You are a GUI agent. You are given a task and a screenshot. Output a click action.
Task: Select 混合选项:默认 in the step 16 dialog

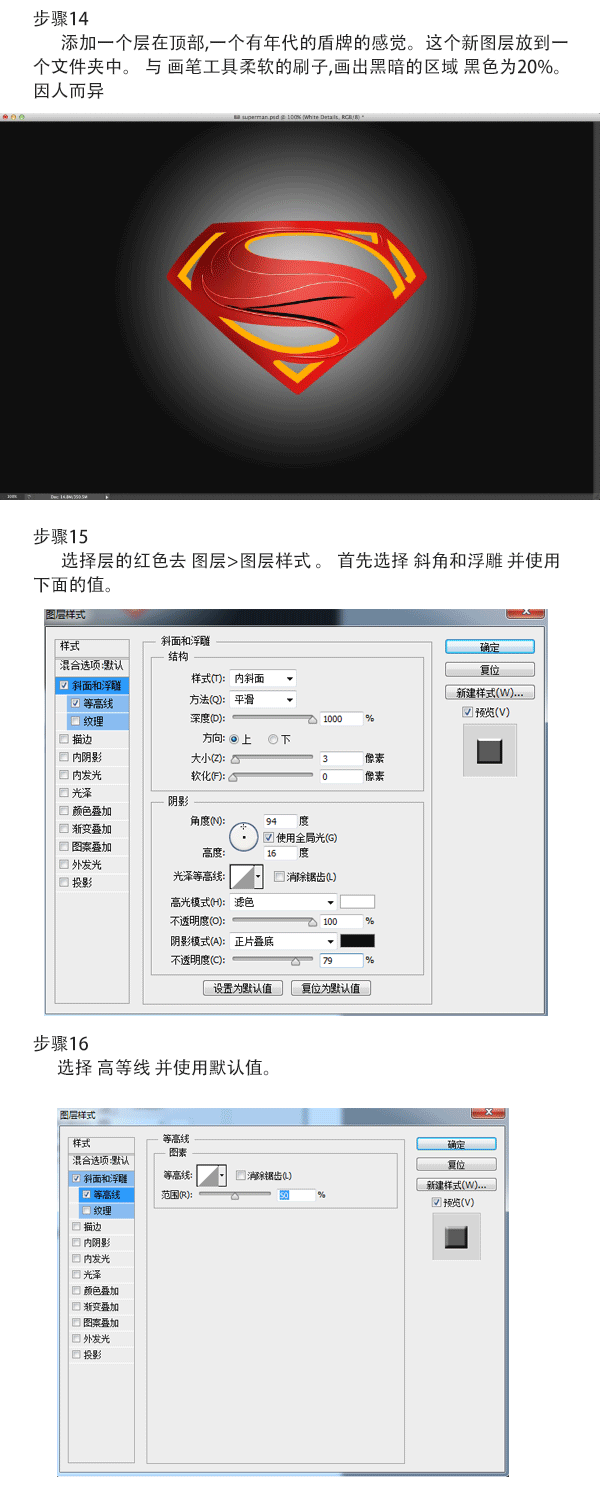pos(102,1160)
